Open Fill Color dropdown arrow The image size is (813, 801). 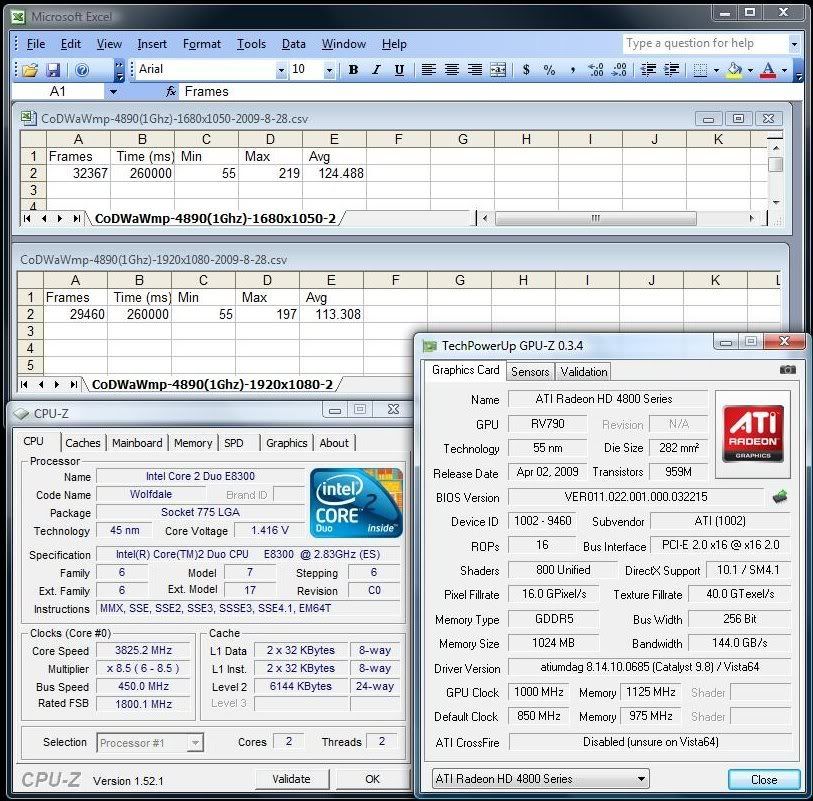pyautogui.click(x=750, y=70)
